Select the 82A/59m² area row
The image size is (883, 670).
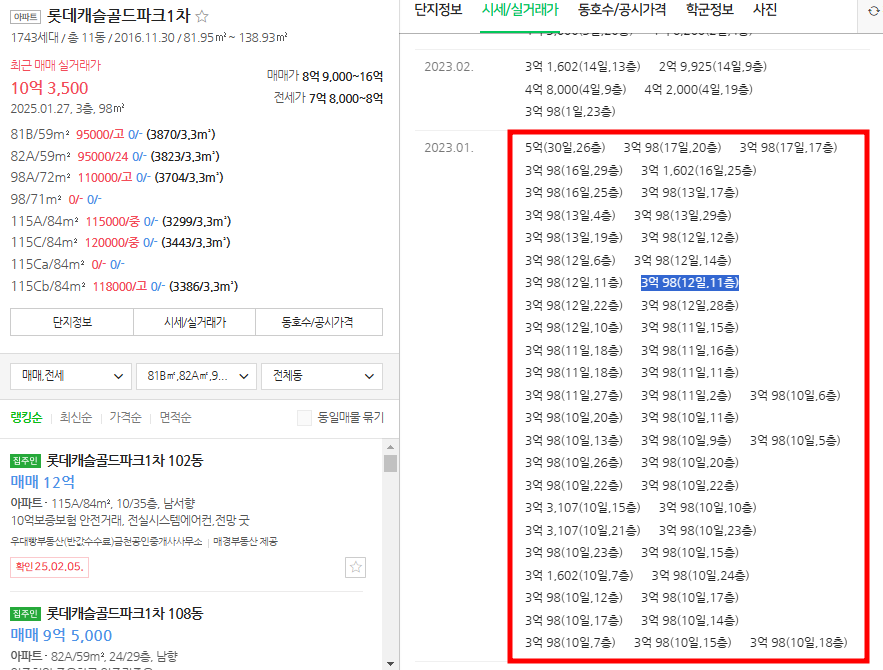point(115,156)
